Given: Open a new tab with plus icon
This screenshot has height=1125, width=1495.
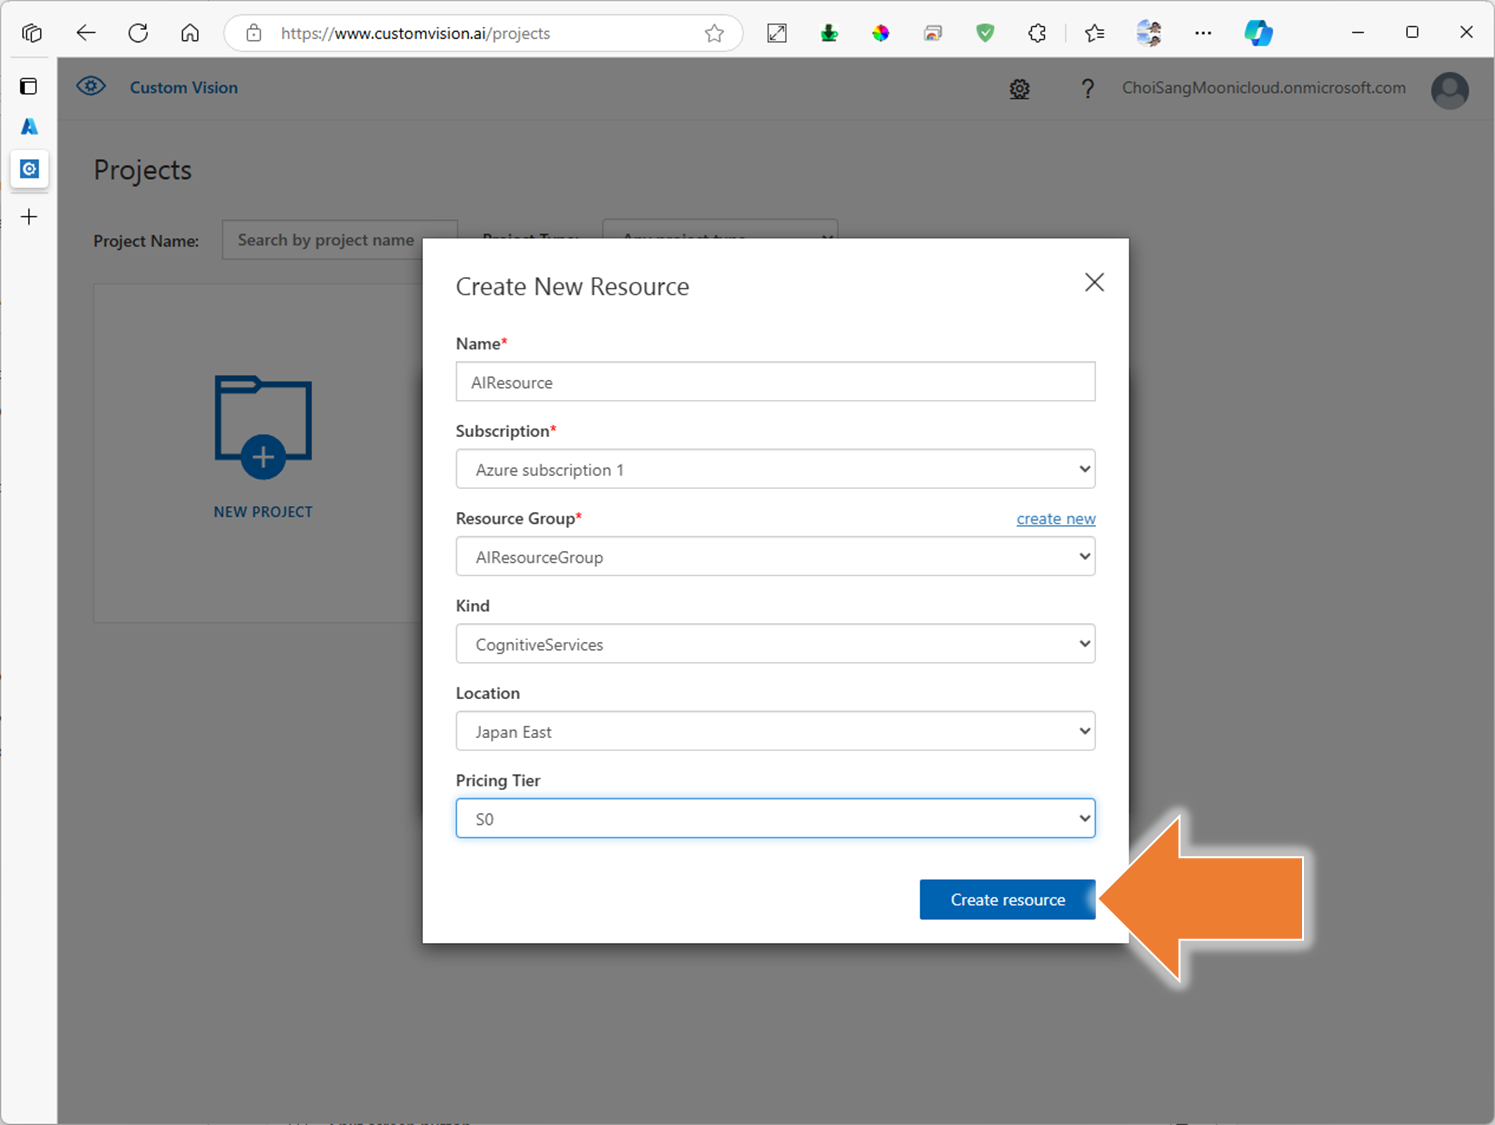Looking at the screenshot, I should coord(29,216).
